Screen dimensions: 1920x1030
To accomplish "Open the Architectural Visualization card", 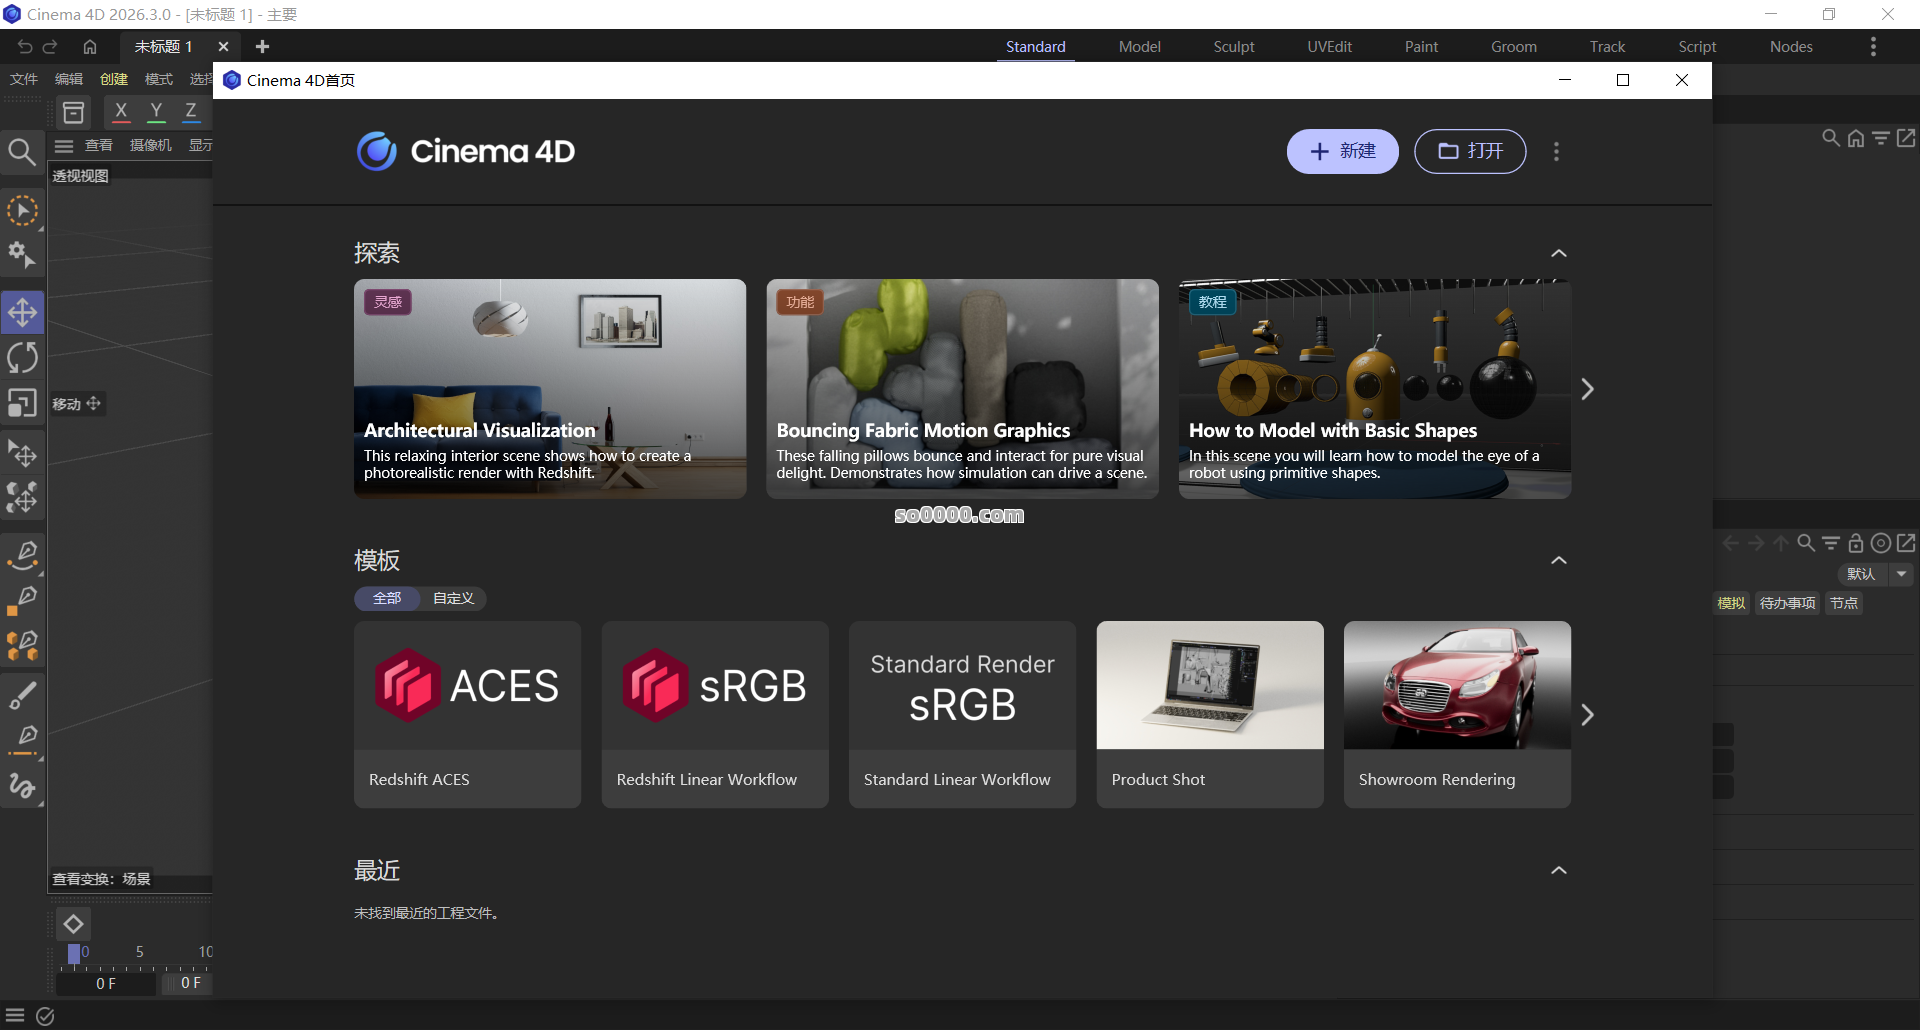I will point(550,389).
